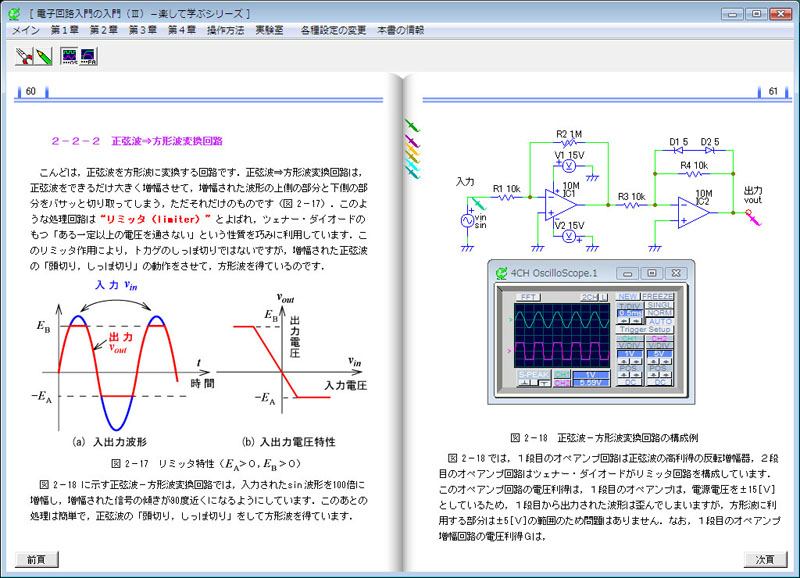800x578 pixels.
Task: Open the 本書の情報 menu
Action: click(x=401, y=30)
